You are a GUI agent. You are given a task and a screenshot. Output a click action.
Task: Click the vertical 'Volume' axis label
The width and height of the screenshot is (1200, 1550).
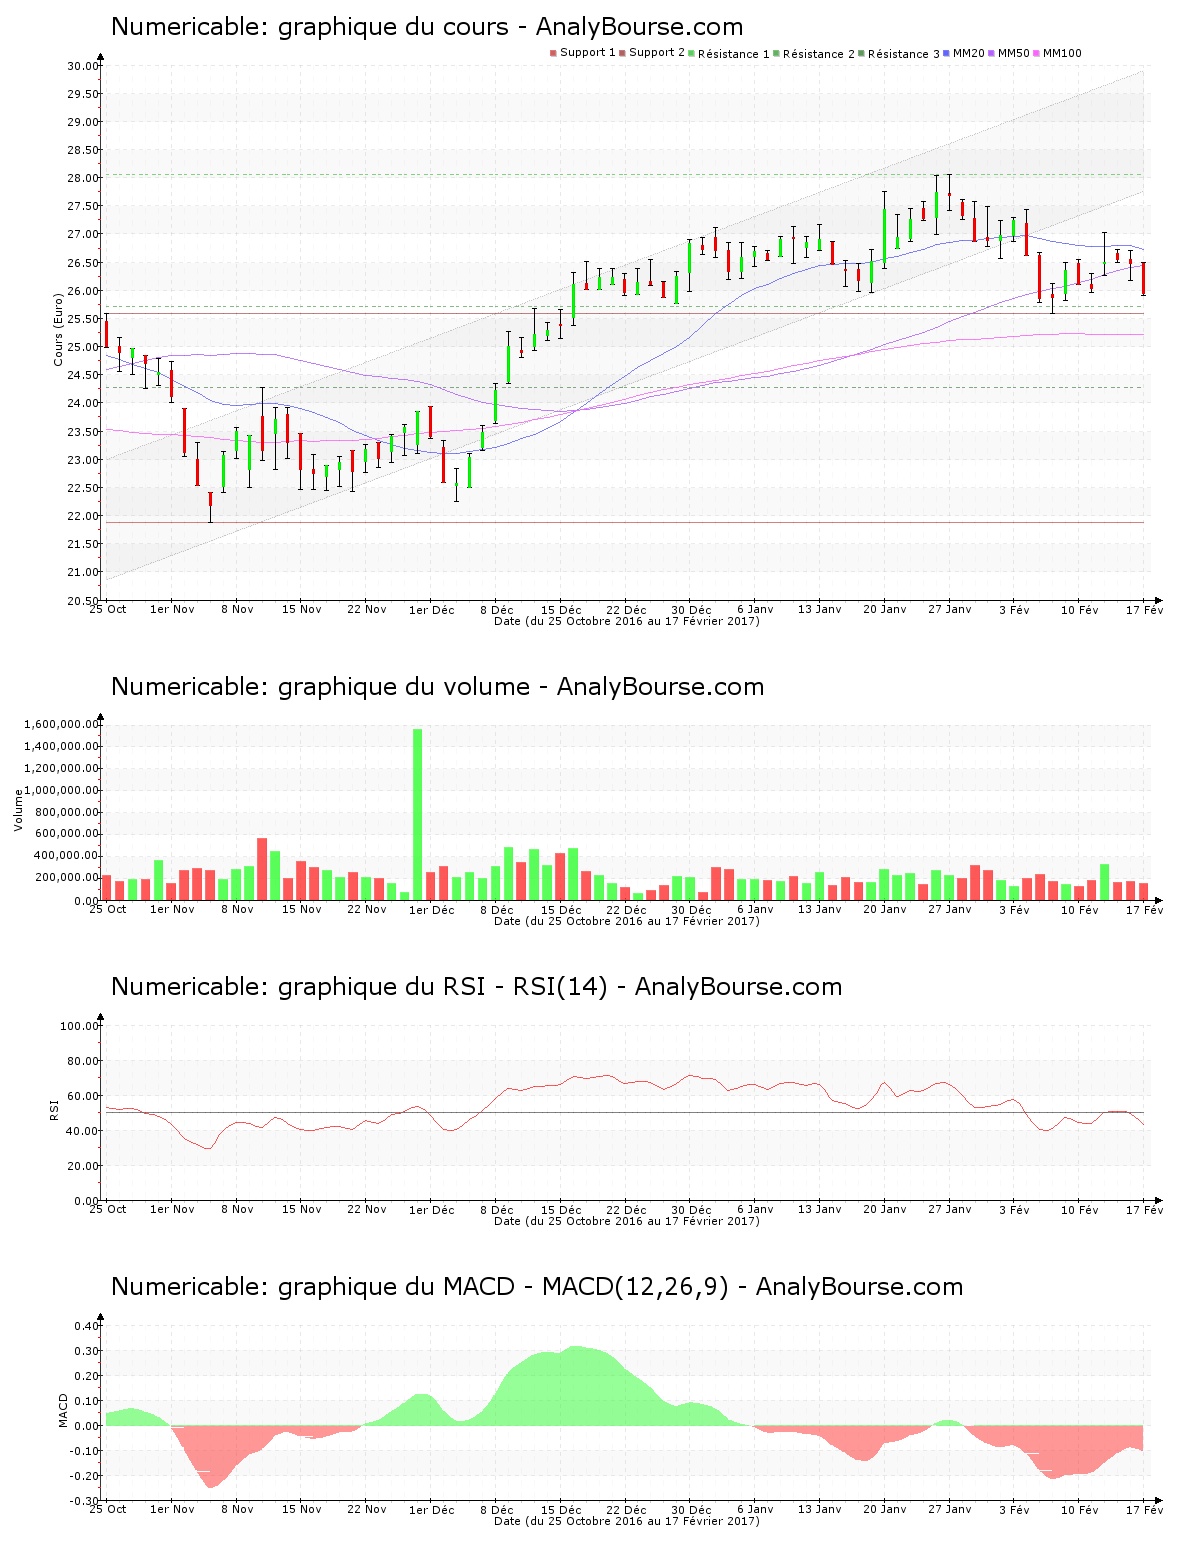pyautogui.click(x=18, y=810)
